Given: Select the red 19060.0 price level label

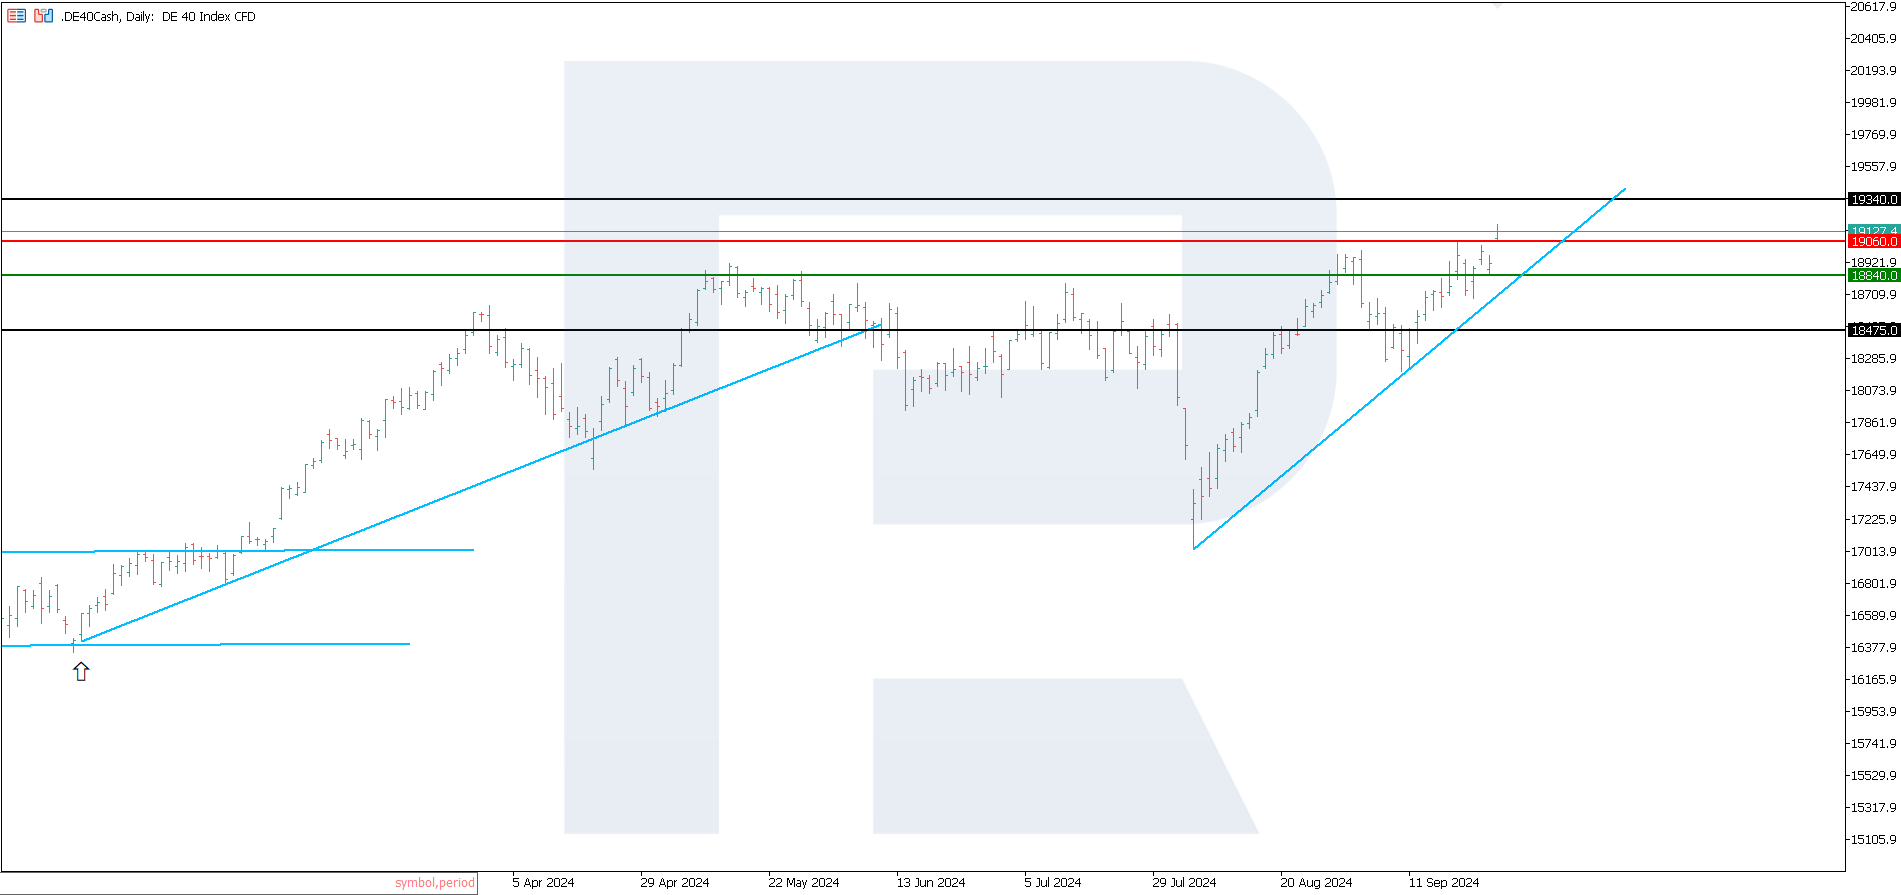Looking at the screenshot, I should tap(1874, 242).
